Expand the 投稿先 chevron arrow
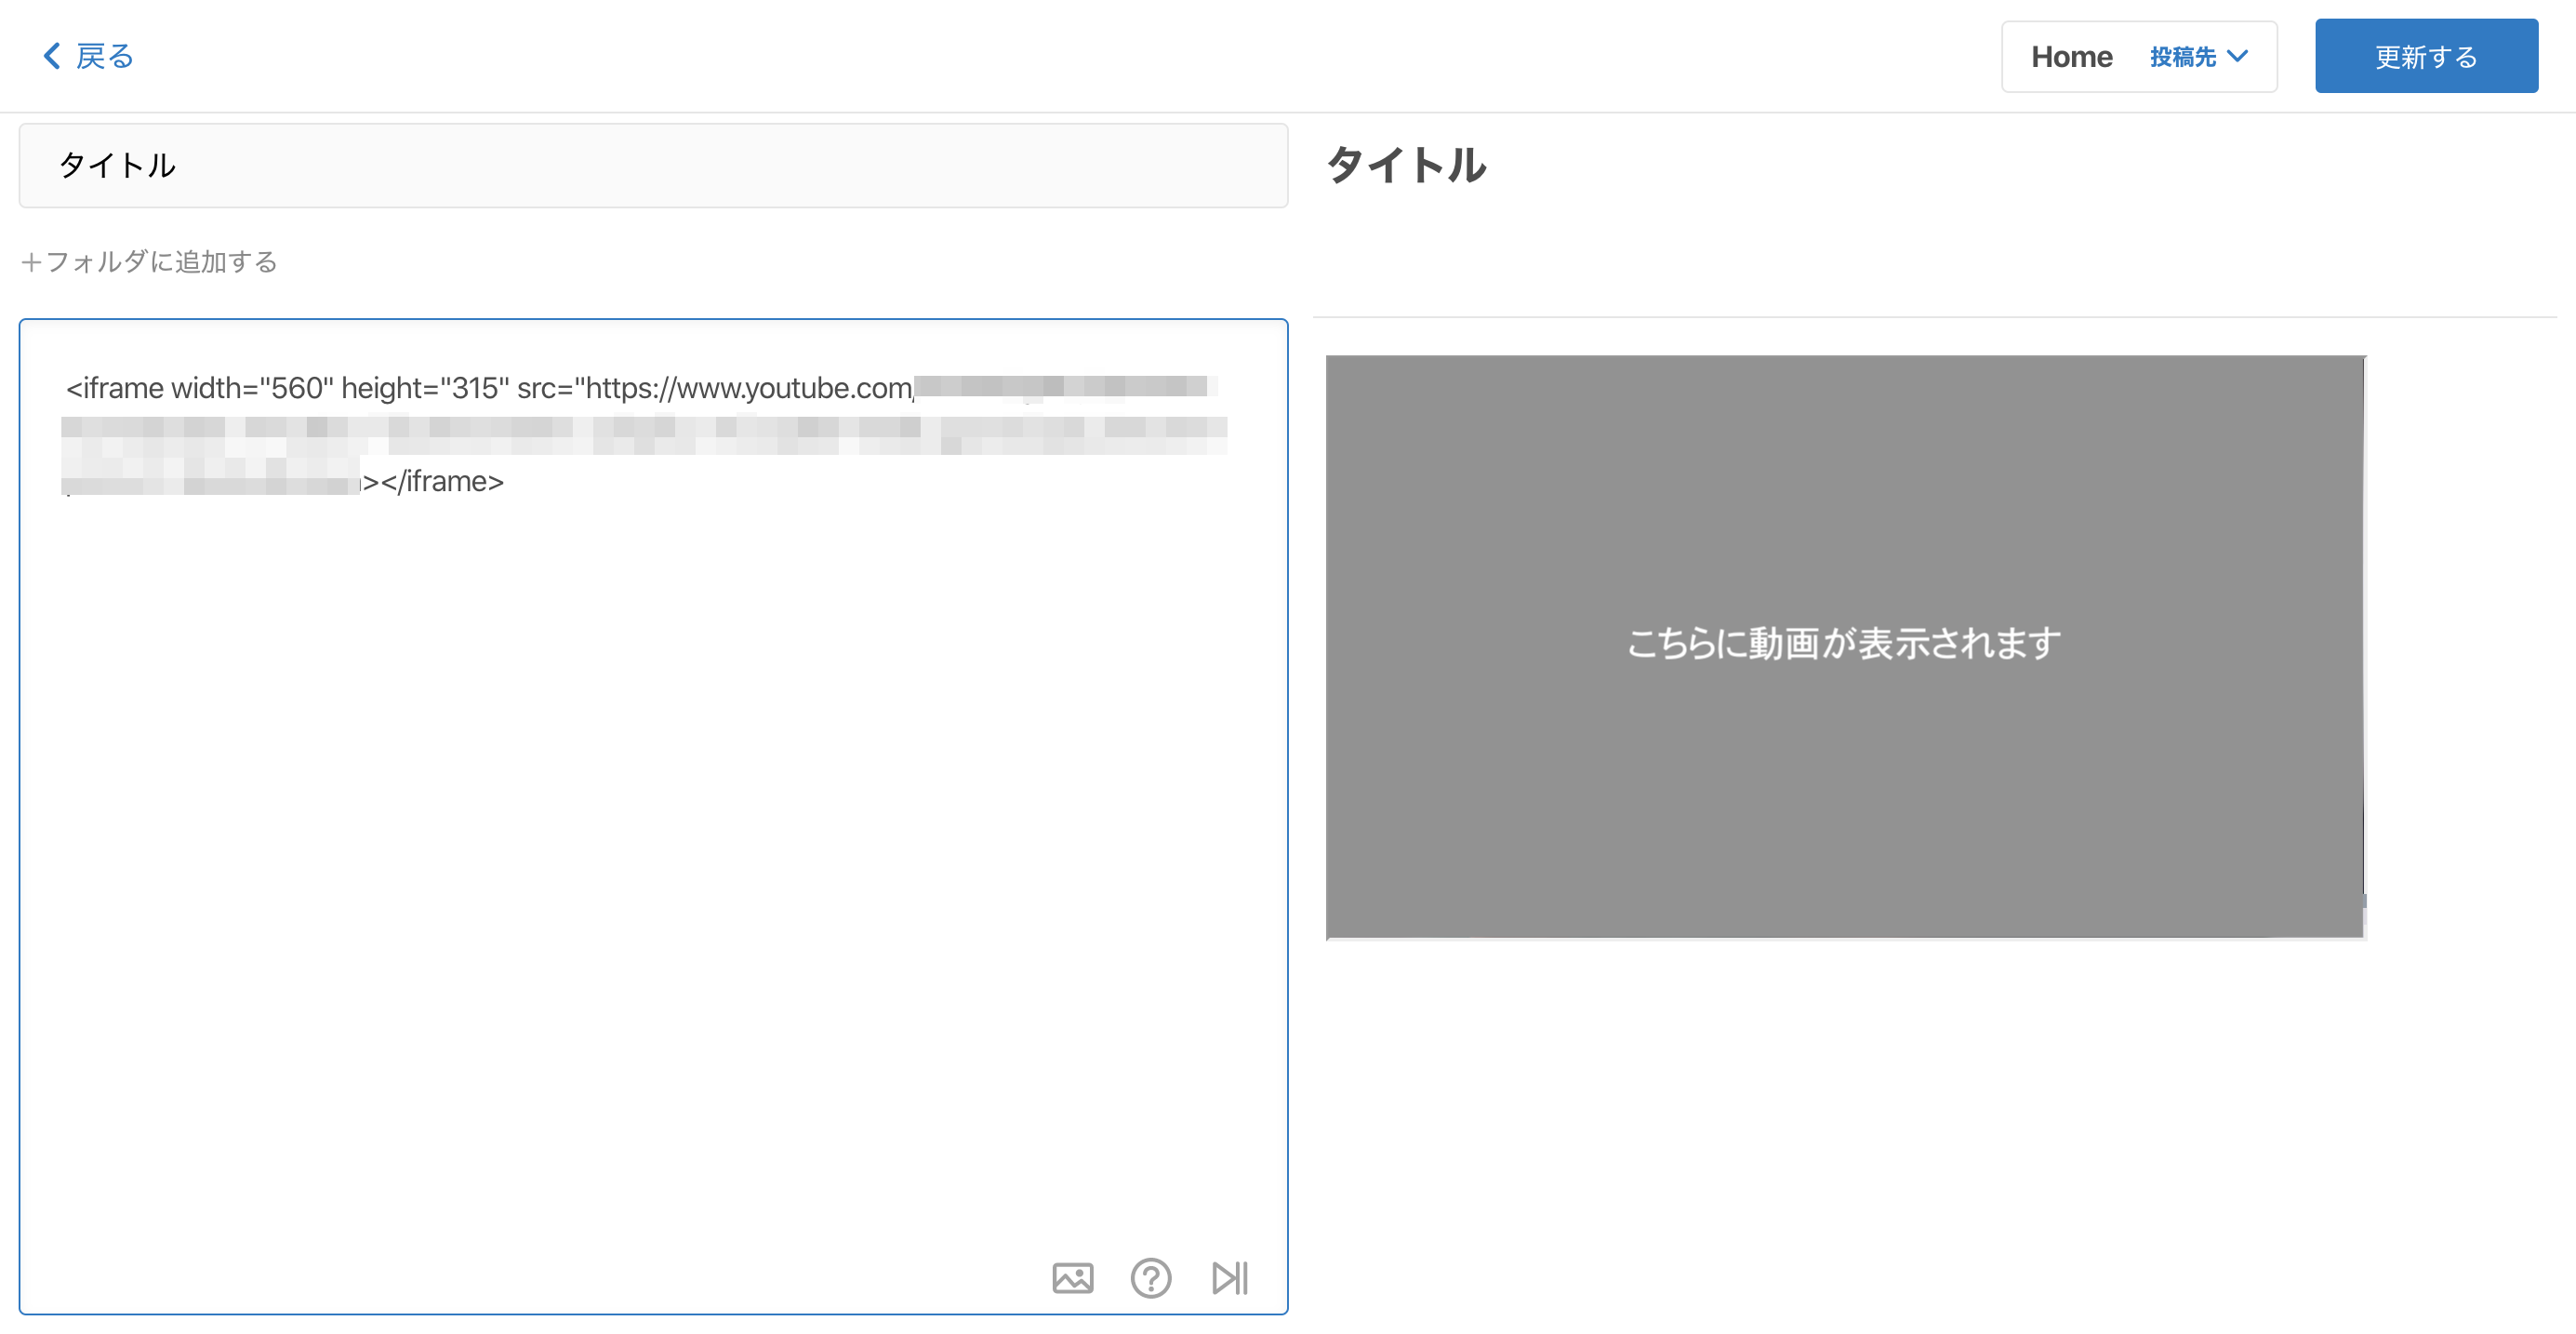 point(2238,57)
